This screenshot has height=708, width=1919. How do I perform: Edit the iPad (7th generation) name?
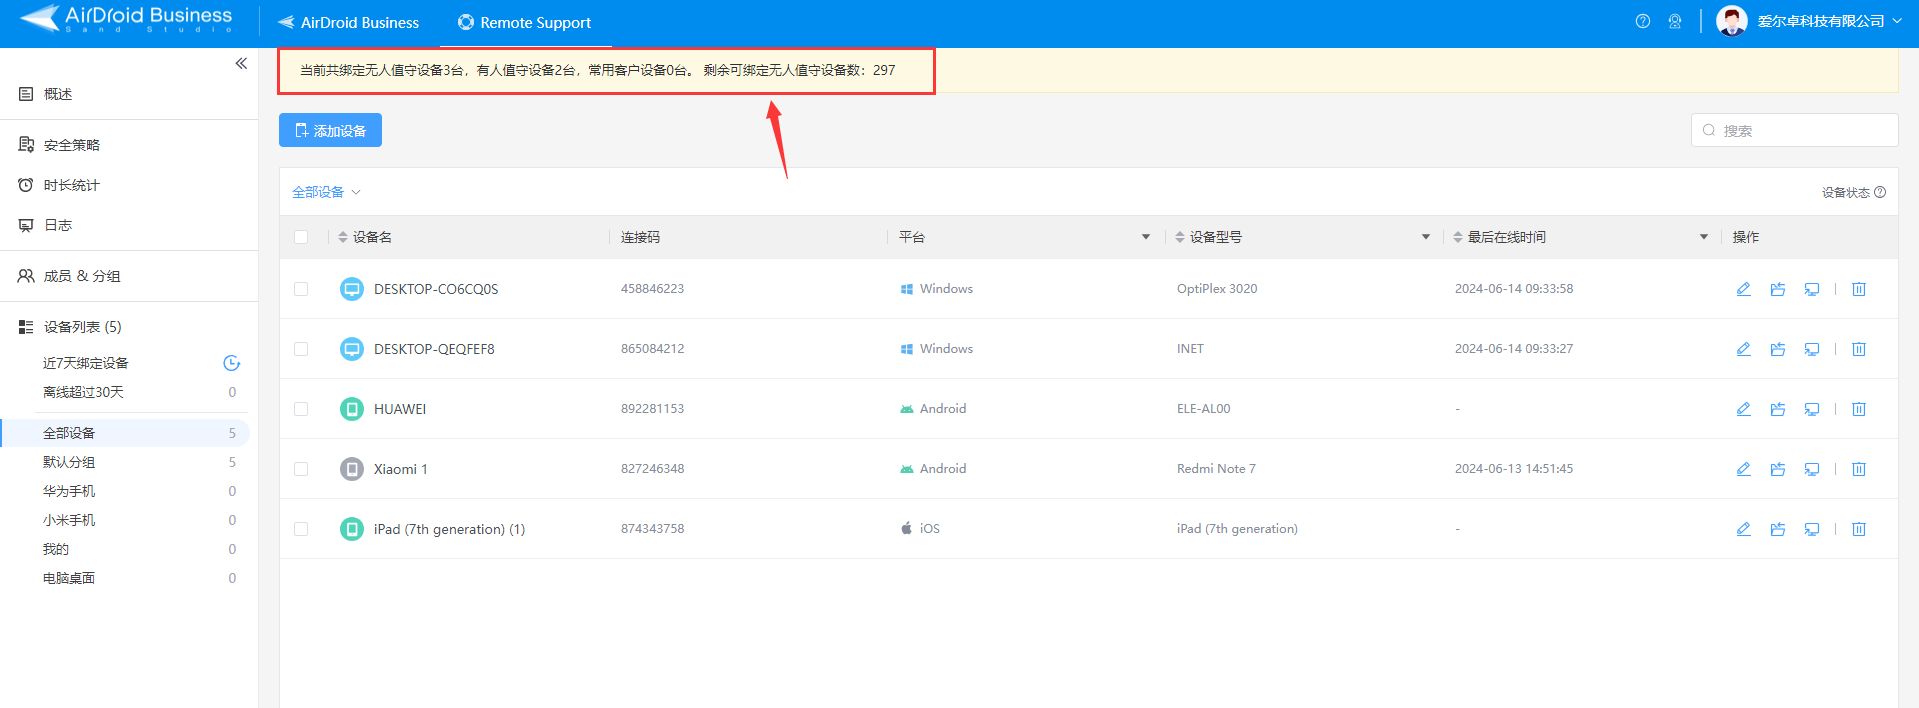[1743, 529]
